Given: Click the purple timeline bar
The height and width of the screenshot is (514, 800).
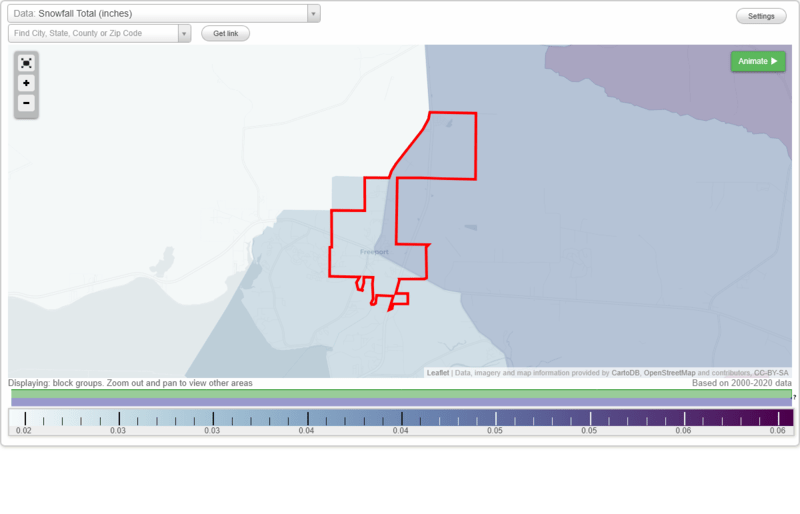Looking at the screenshot, I should click(401, 402).
